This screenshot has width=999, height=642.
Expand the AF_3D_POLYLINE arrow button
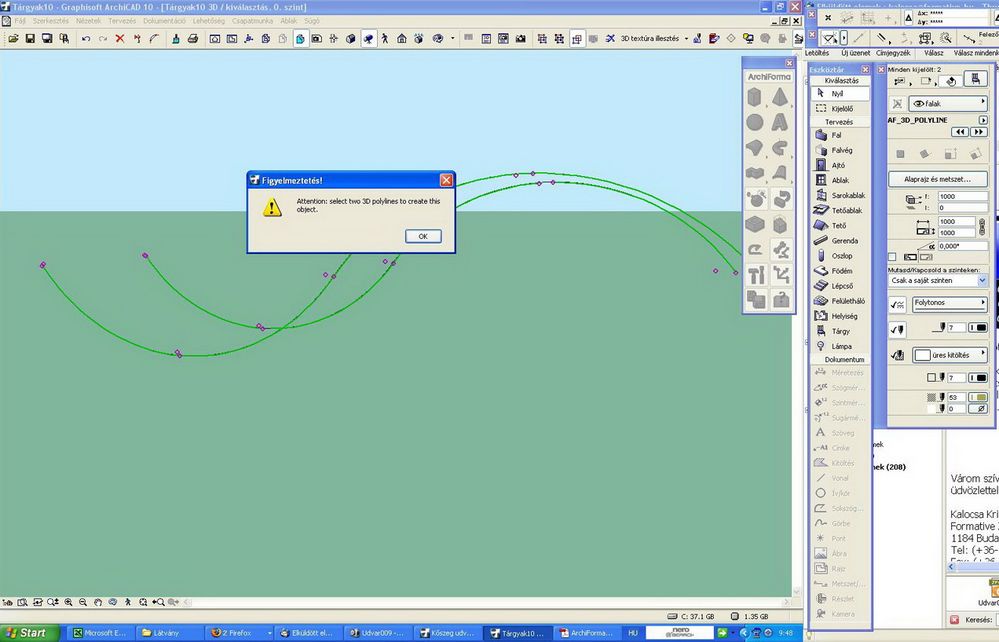tap(983, 120)
